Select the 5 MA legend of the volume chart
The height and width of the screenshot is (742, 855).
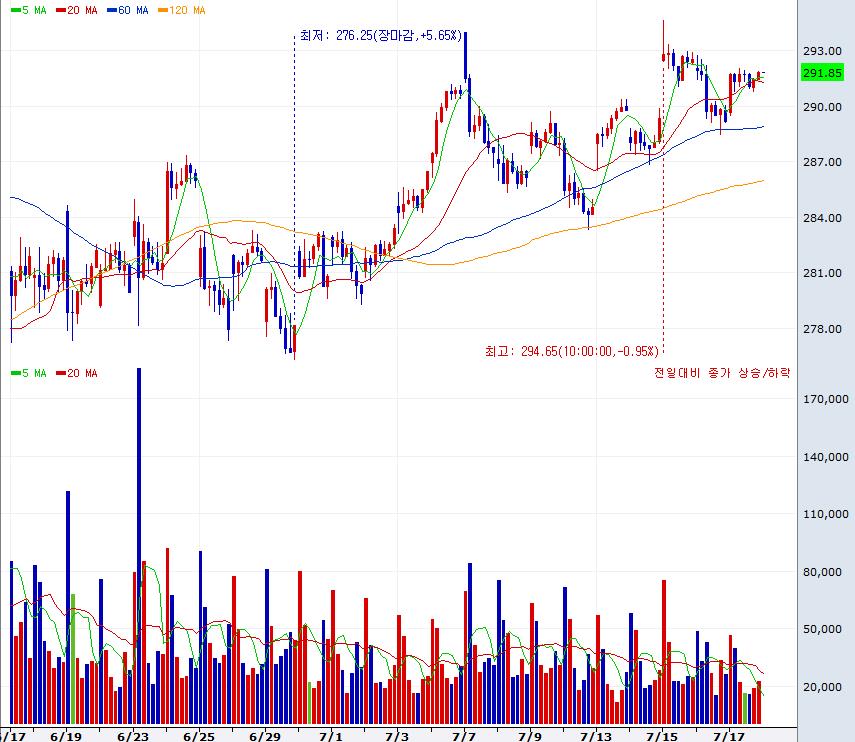[x=29, y=373]
